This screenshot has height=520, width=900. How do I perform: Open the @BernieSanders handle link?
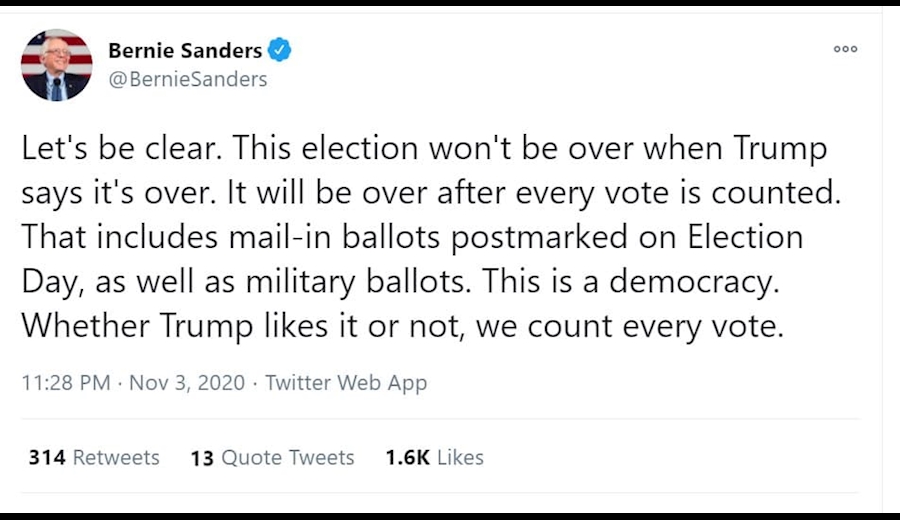point(187,79)
